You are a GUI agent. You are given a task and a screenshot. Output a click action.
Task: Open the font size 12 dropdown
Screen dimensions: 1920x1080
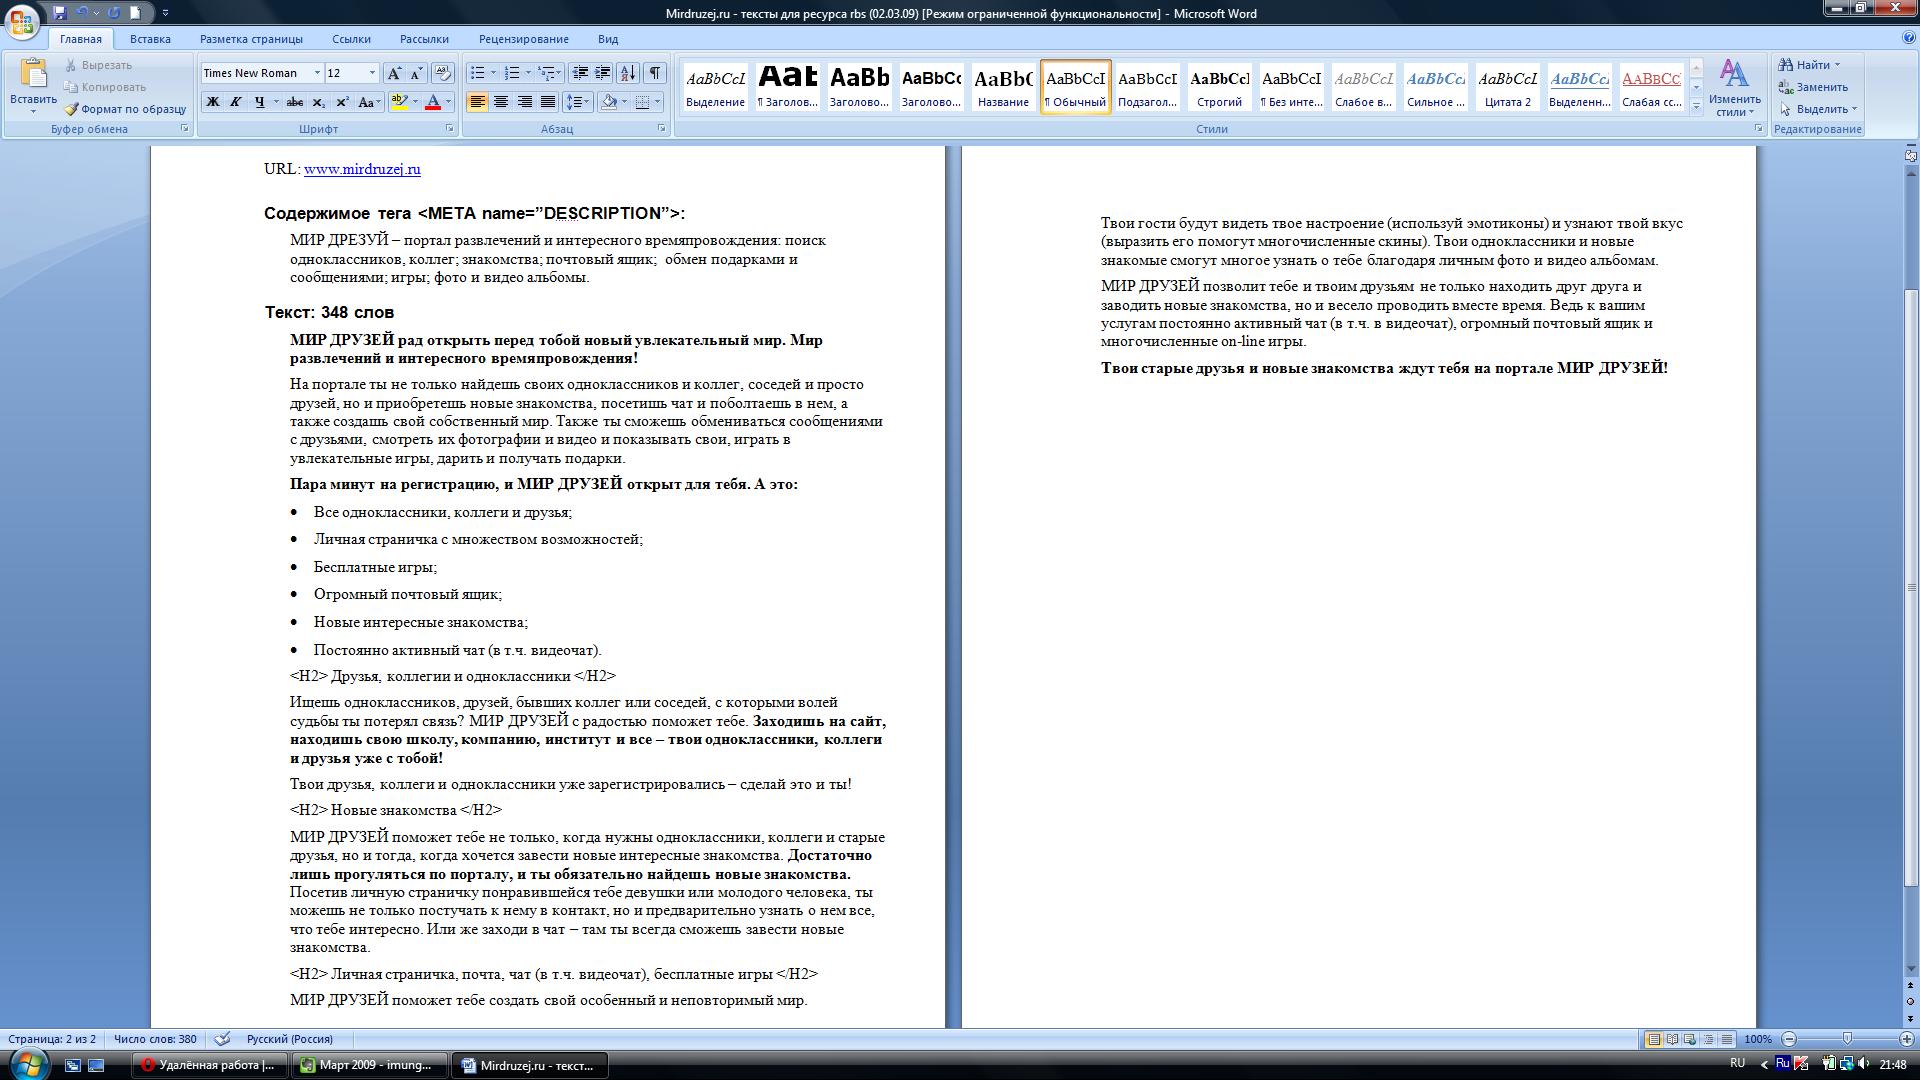[372, 73]
